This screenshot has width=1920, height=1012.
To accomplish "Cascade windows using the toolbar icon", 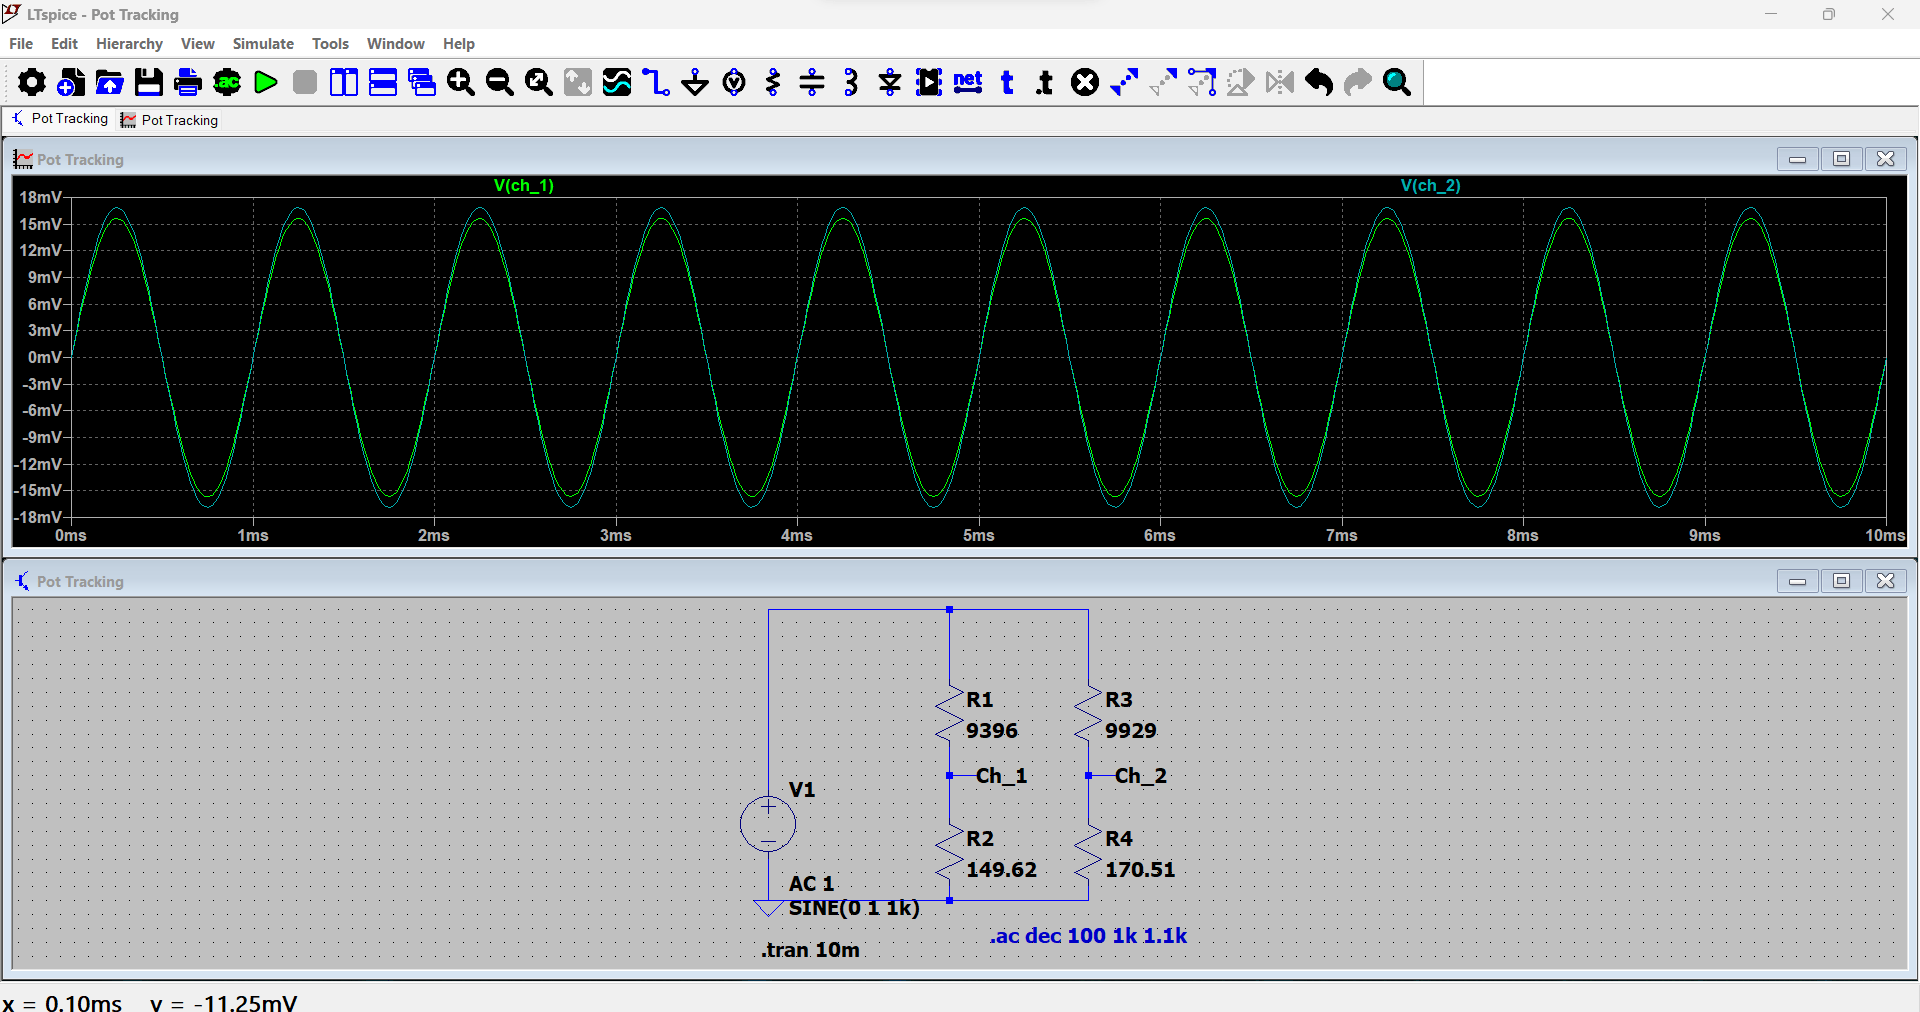I will 422,82.
